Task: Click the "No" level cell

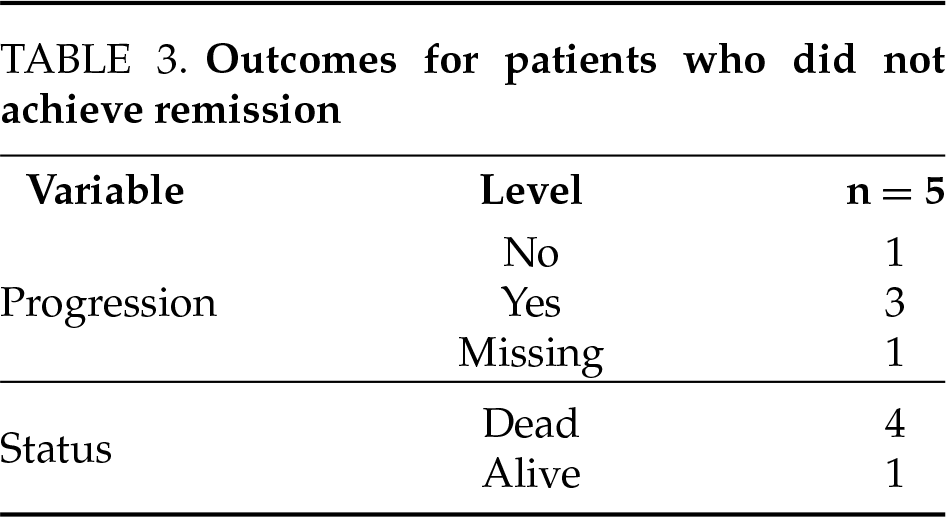Action: [531, 253]
